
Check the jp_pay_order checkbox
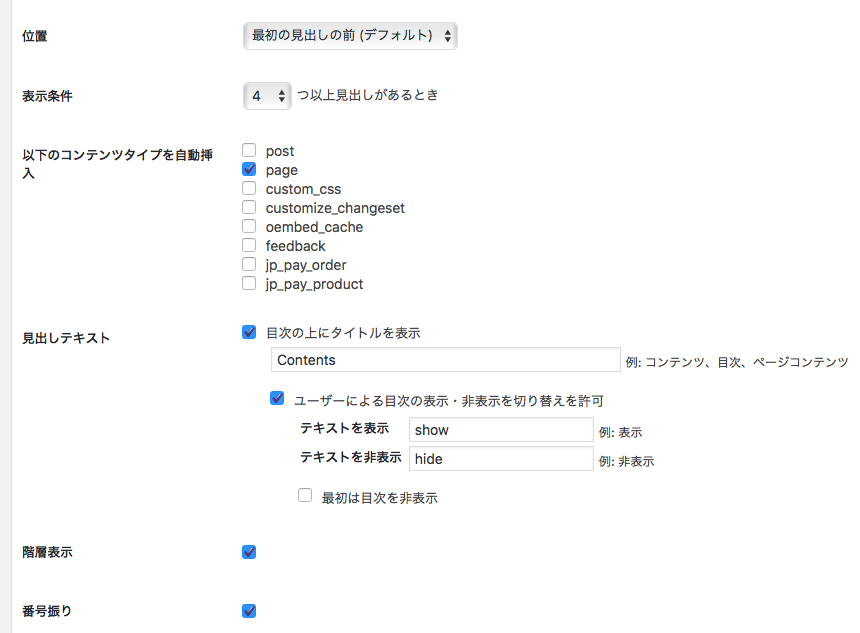click(x=250, y=265)
